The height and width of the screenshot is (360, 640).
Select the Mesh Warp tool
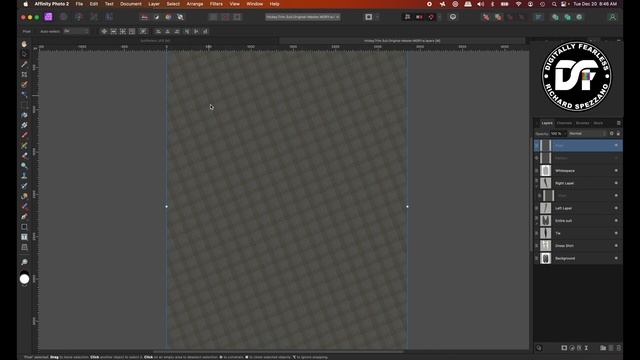coord(24,247)
